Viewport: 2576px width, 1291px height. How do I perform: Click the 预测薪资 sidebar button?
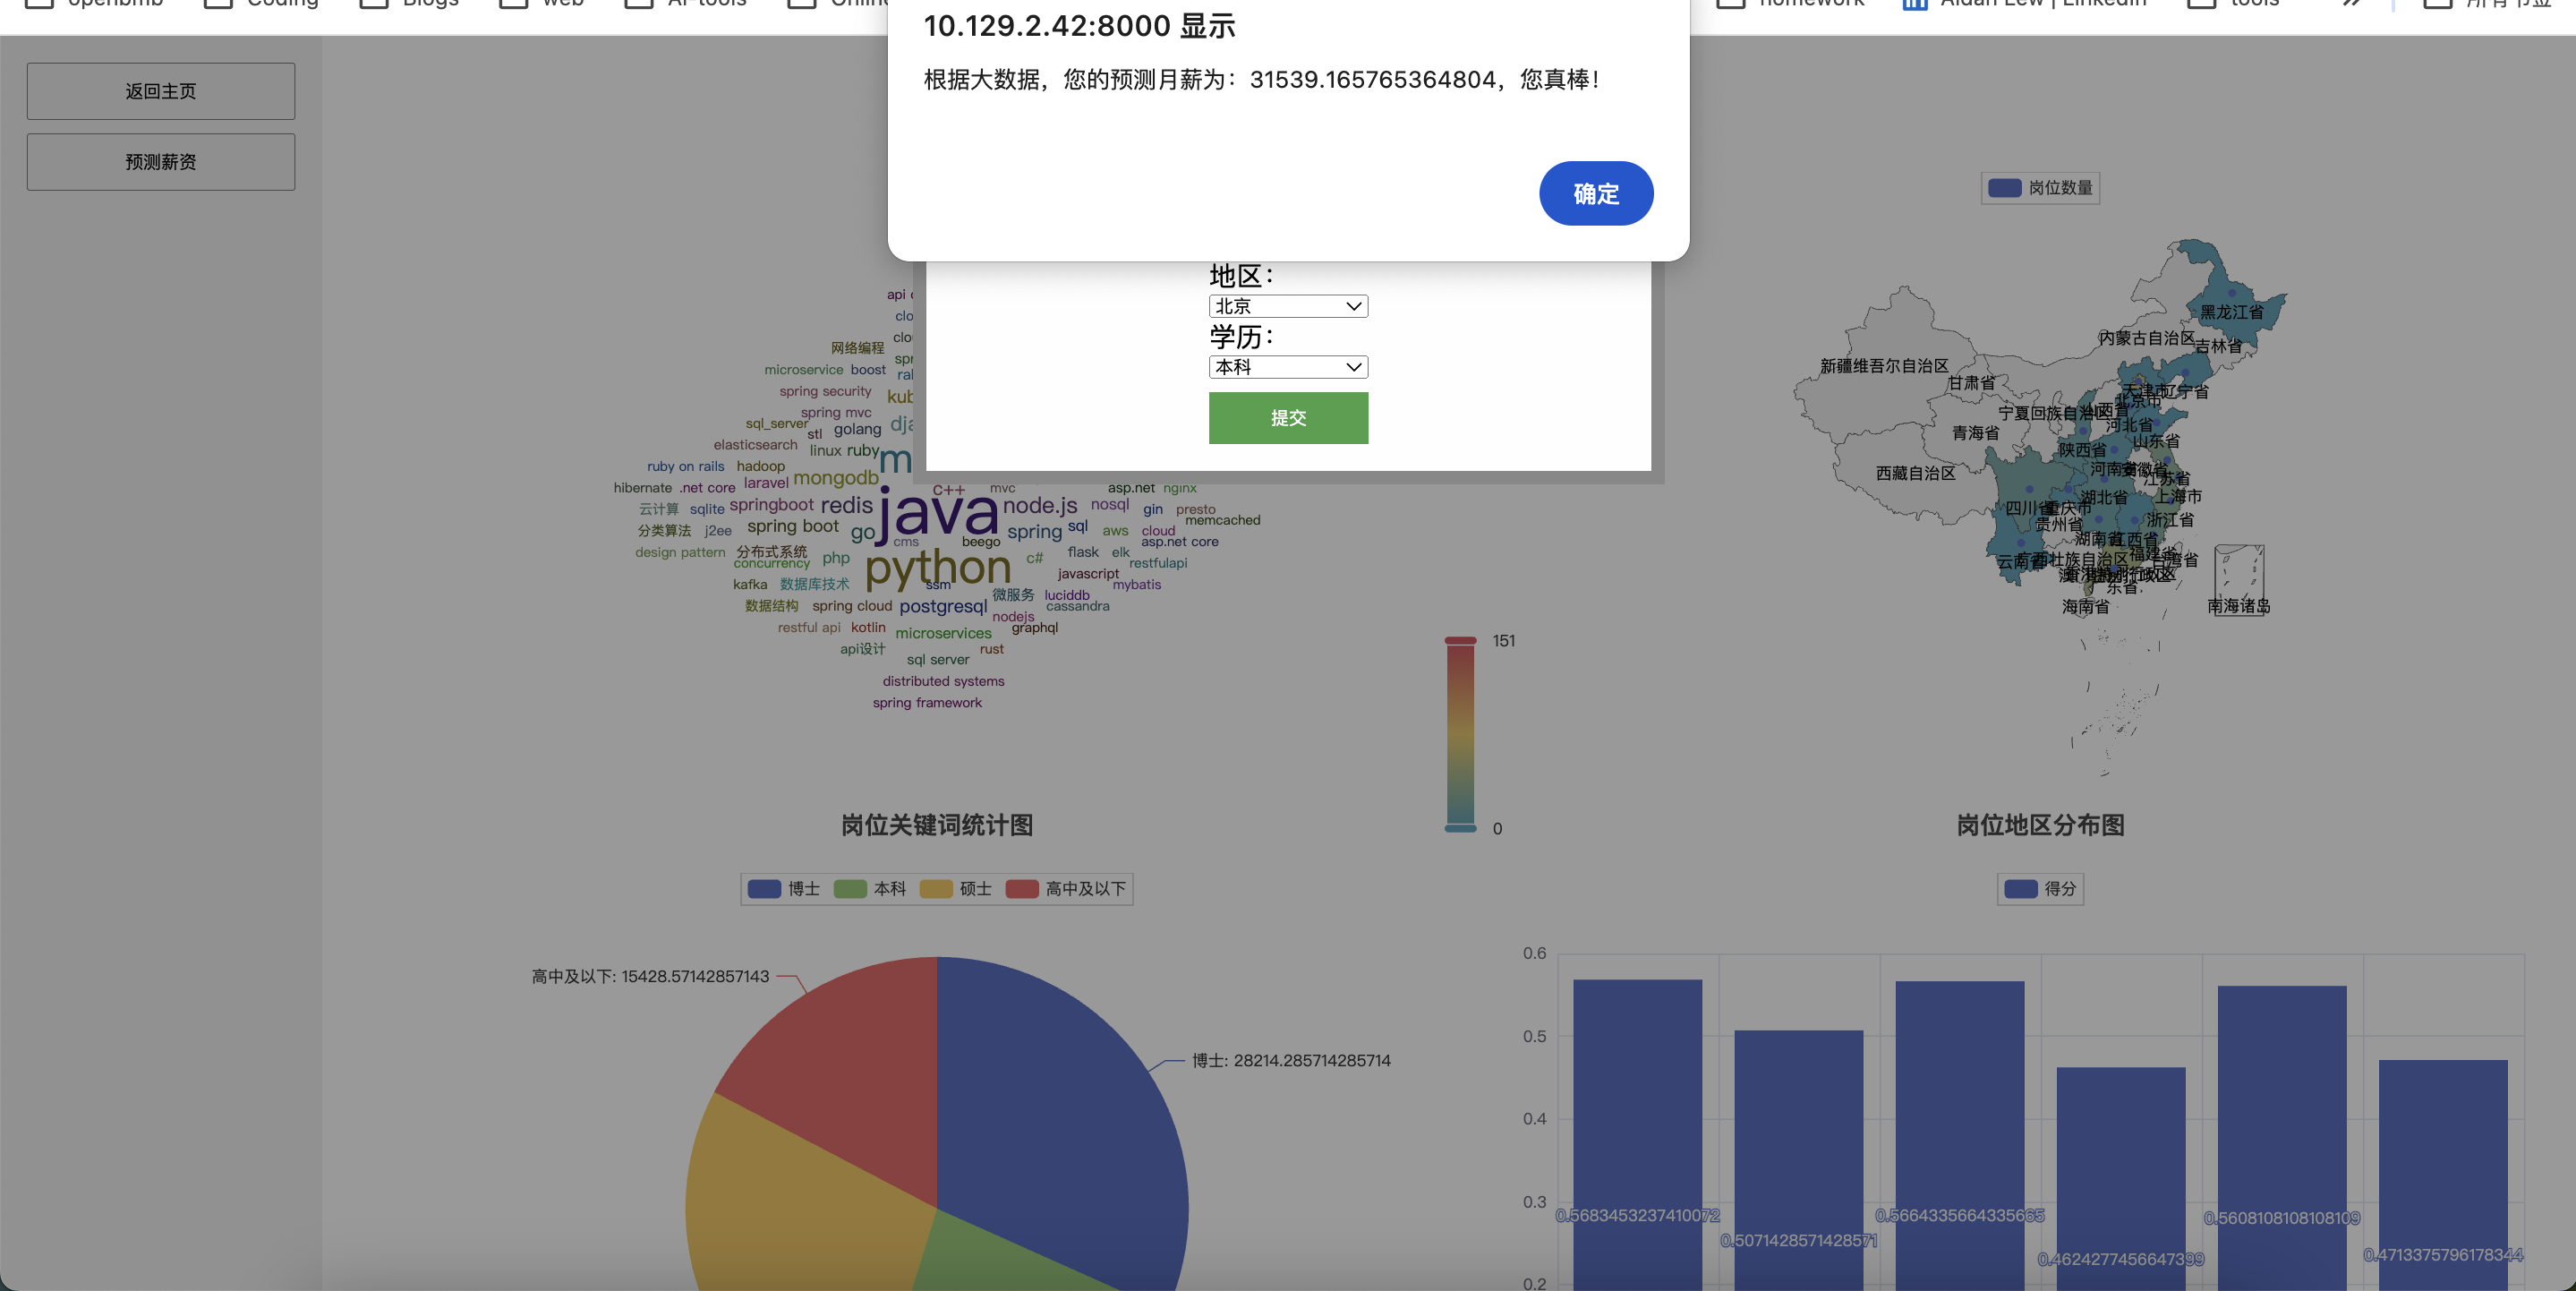161,162
